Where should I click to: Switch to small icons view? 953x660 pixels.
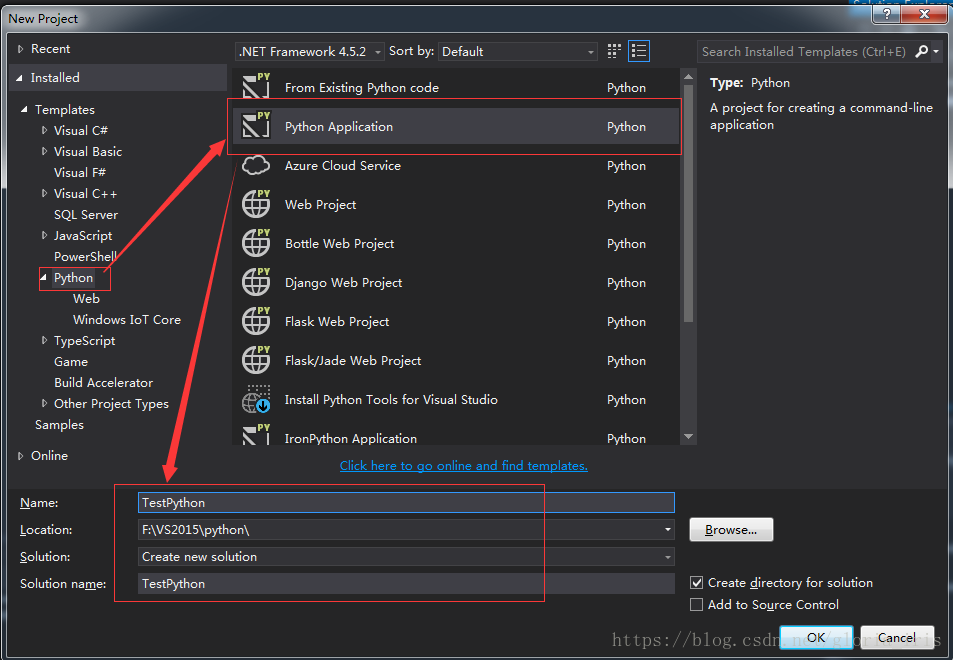pyautogui.click(x=614, y=51)
